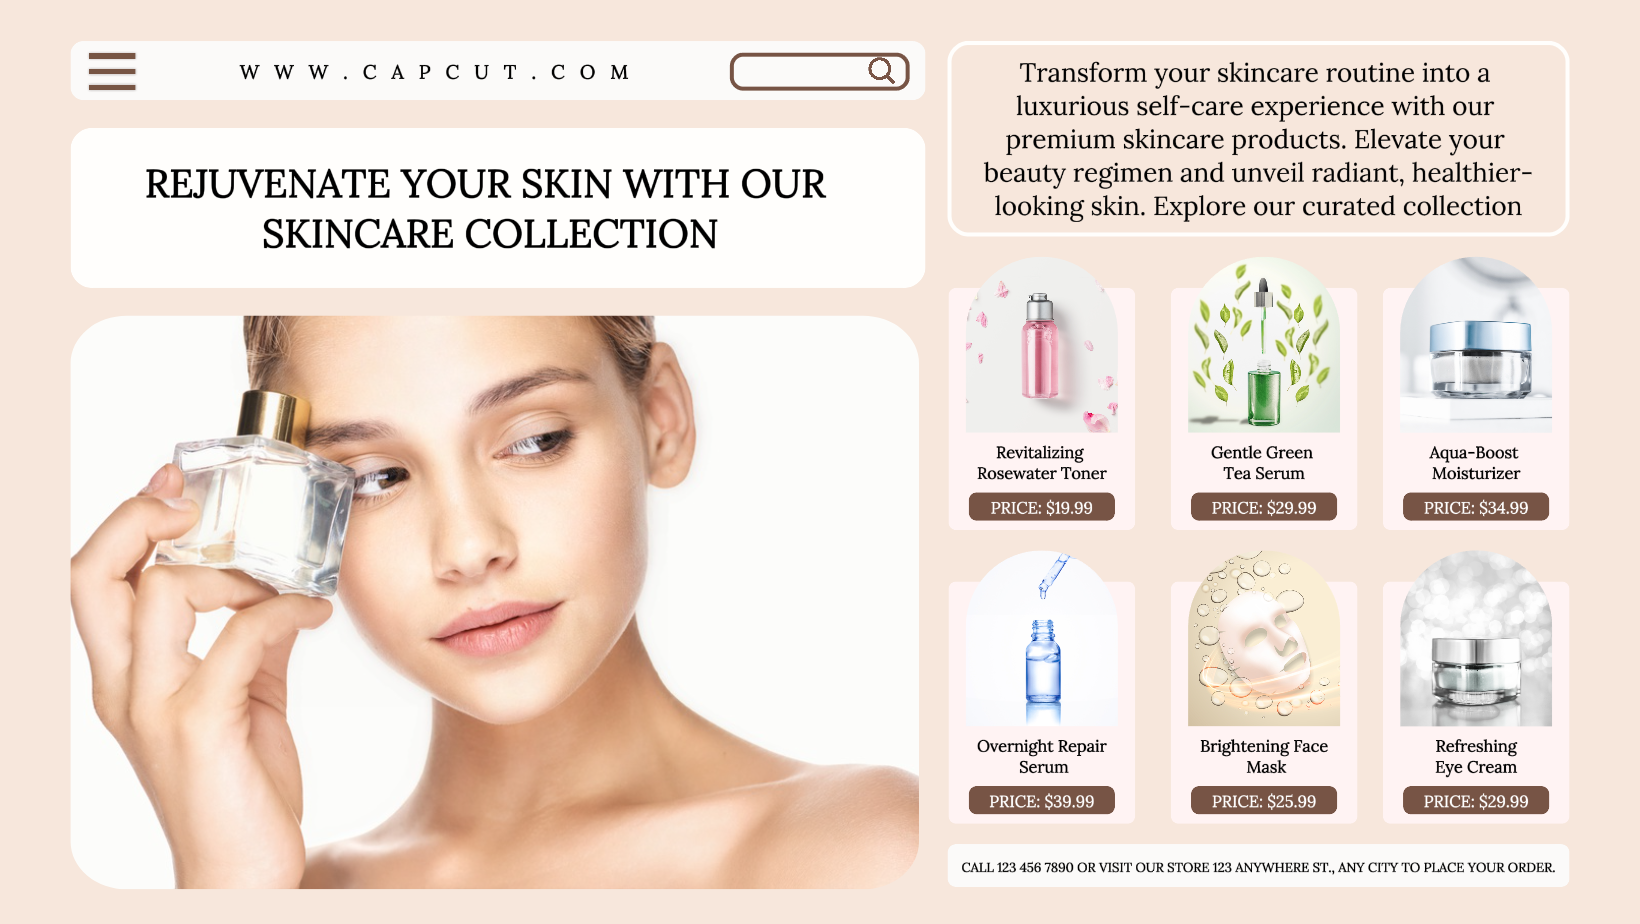This screenshot has height=924, width=1640.
Task: Click the PRICE: $25.99 button
Action: coord(1264,801)
